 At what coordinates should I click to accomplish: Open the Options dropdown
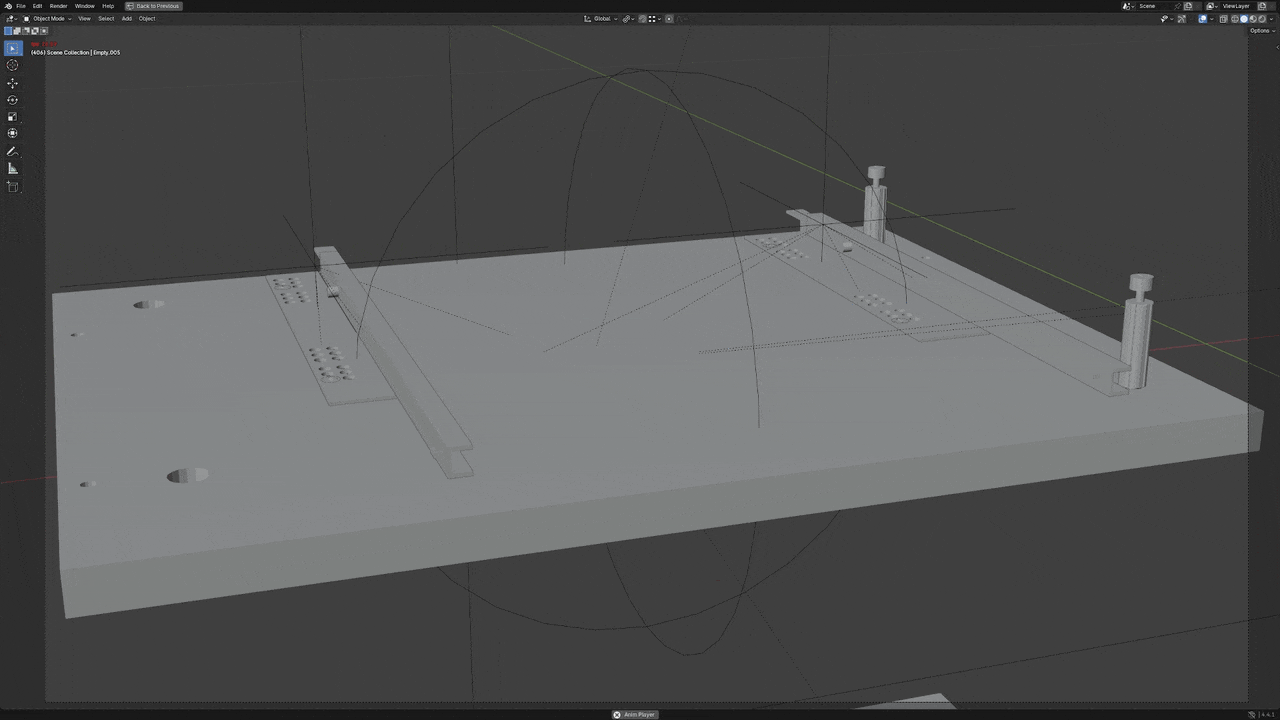(x=1259, y=31)
